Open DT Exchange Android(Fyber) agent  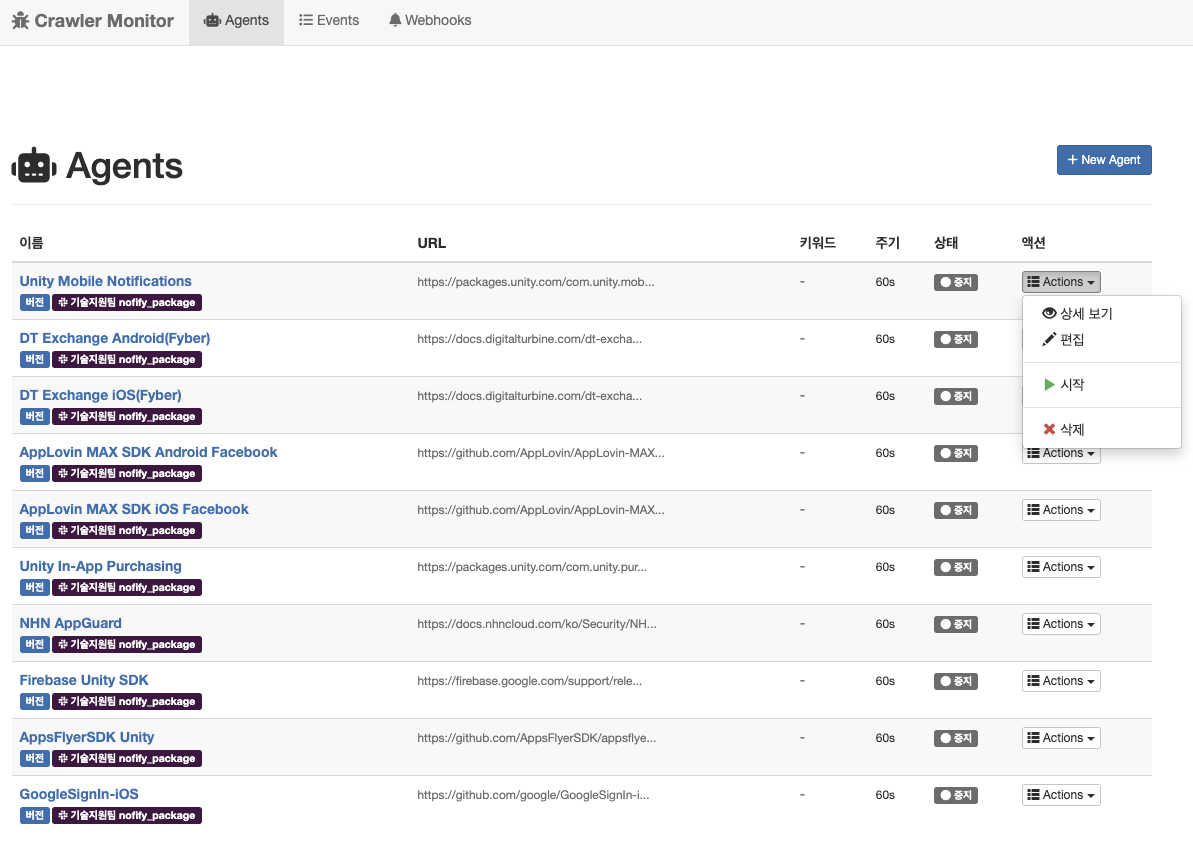click(x=115, y=338)
